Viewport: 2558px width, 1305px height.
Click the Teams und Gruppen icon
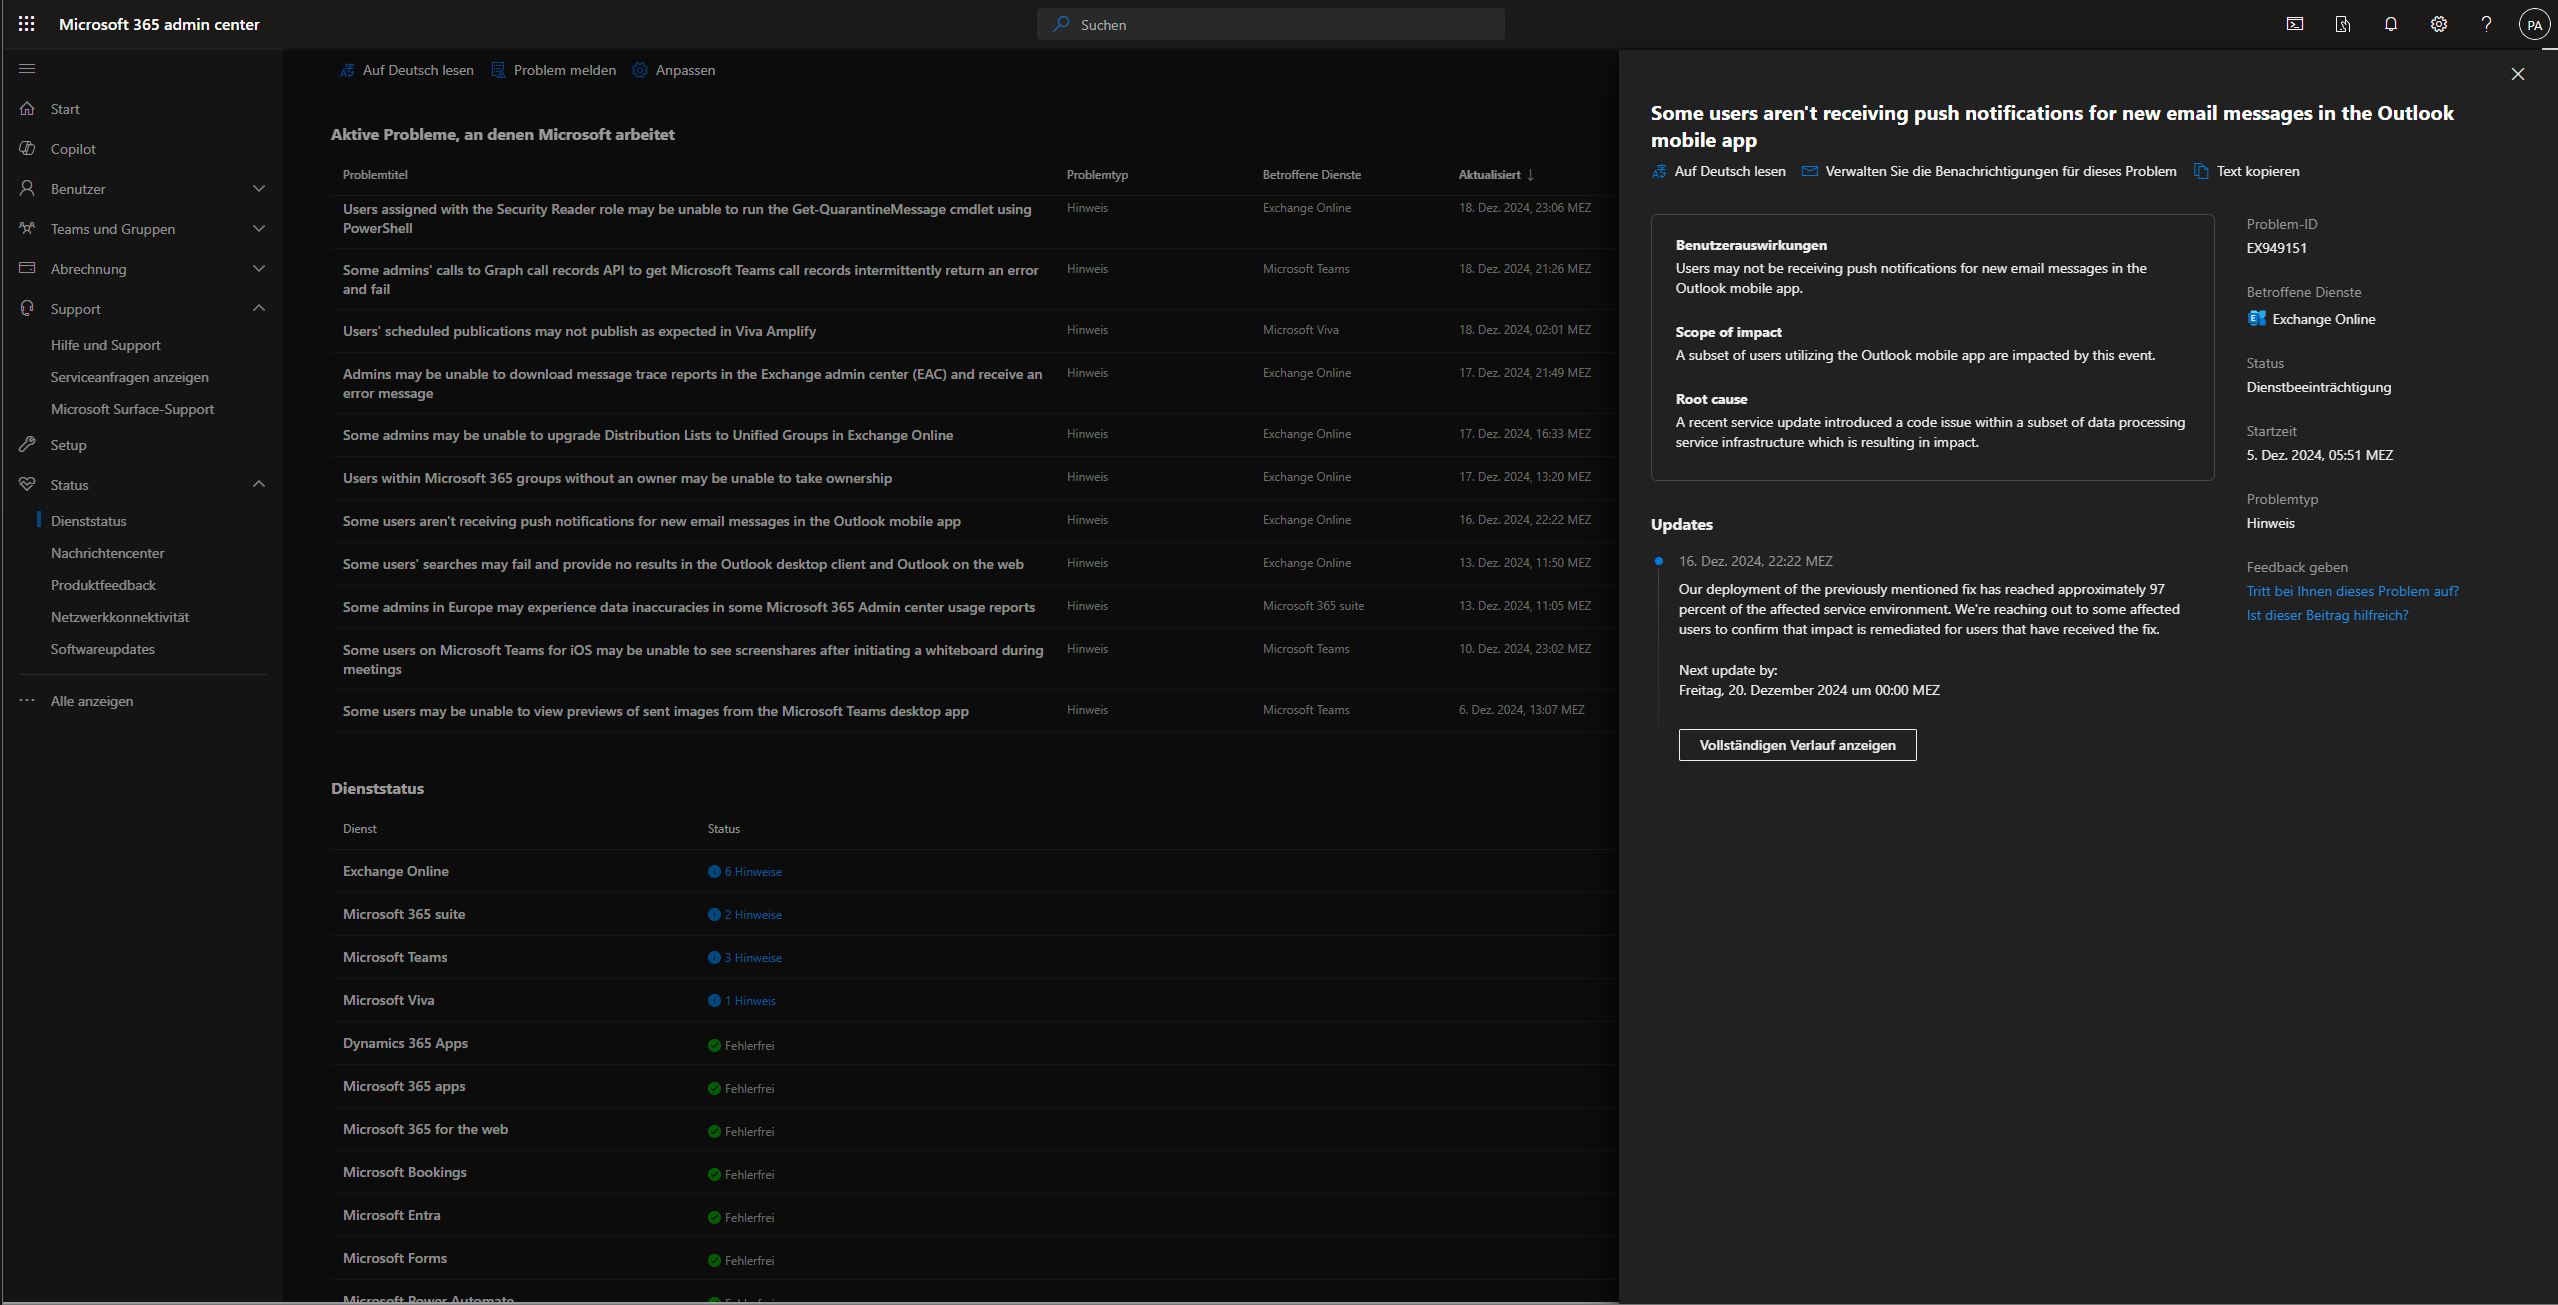[27, 229]
